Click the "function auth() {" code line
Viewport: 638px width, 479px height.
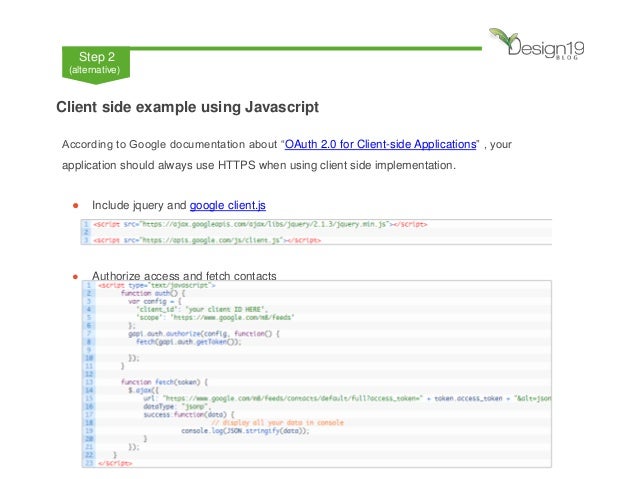[153, 293]
